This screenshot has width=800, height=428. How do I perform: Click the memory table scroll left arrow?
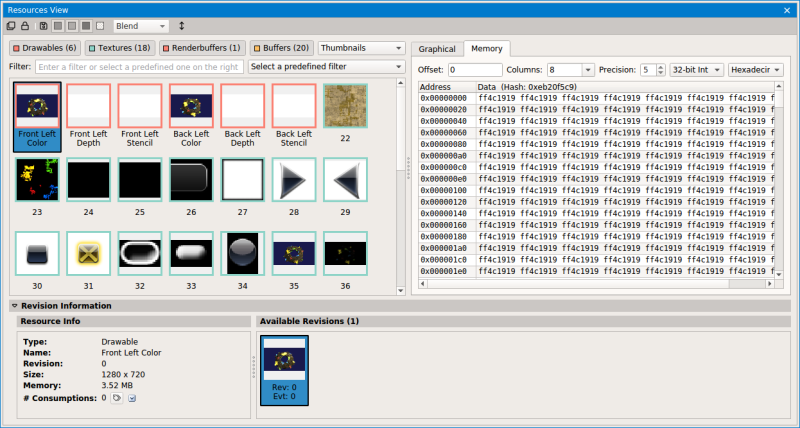(x=422, y=284)
